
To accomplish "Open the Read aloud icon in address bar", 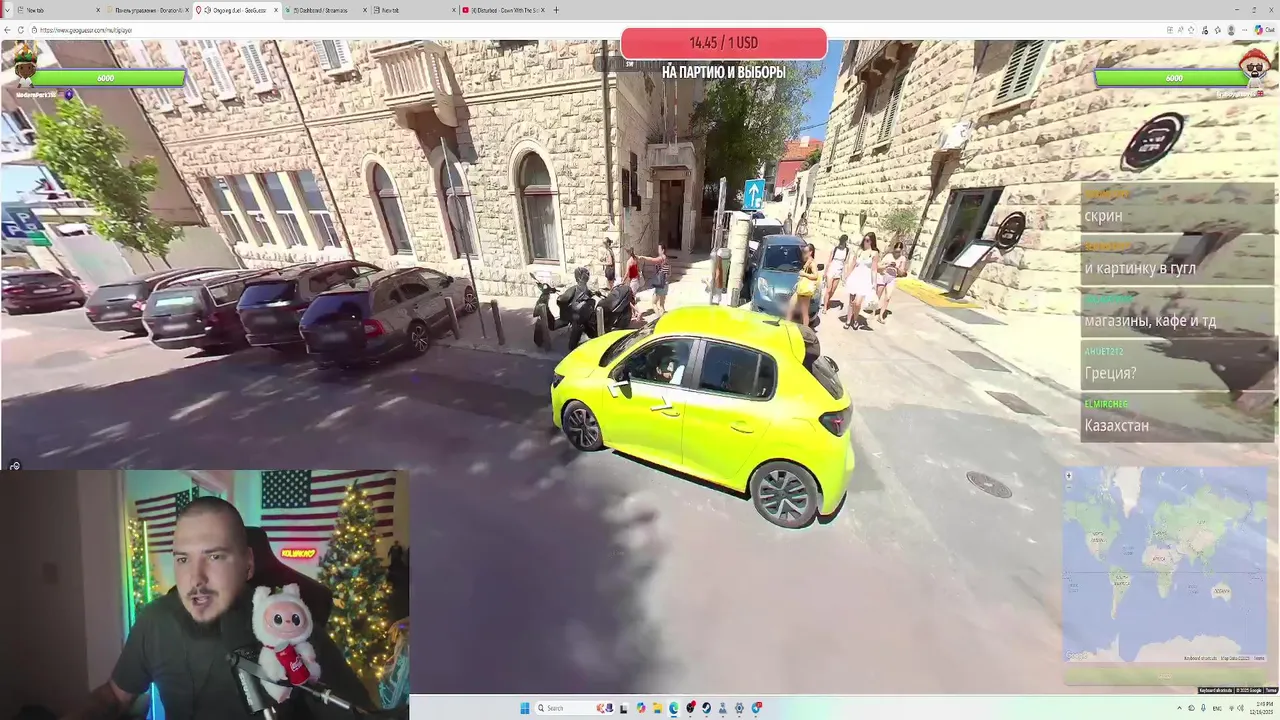I will tap(1180, 30).
